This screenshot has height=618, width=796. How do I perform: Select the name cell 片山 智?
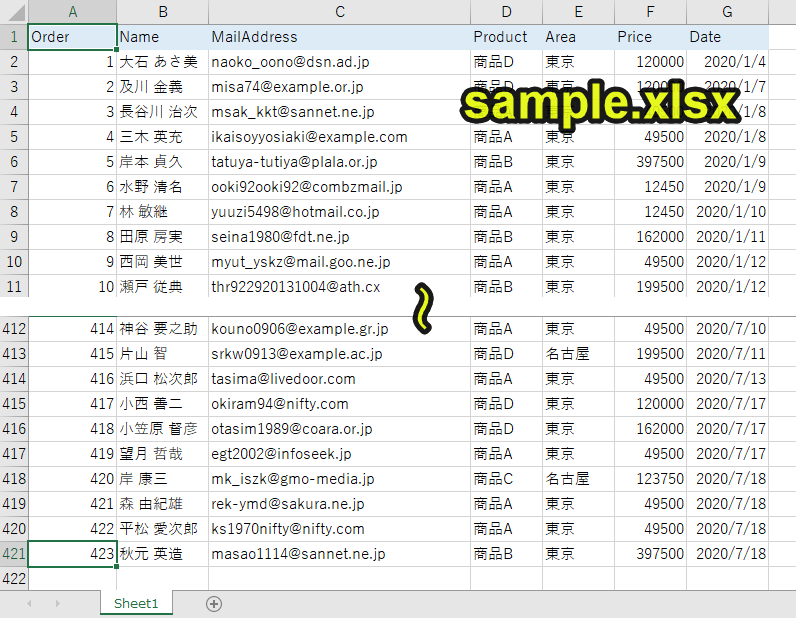click(162, 354)
